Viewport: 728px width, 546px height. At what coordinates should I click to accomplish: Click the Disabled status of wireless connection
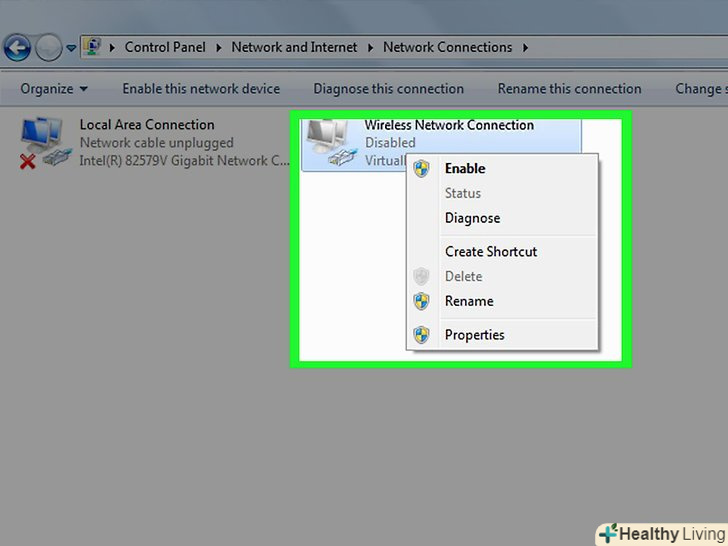pyautogui.click(x=390, y=143)
